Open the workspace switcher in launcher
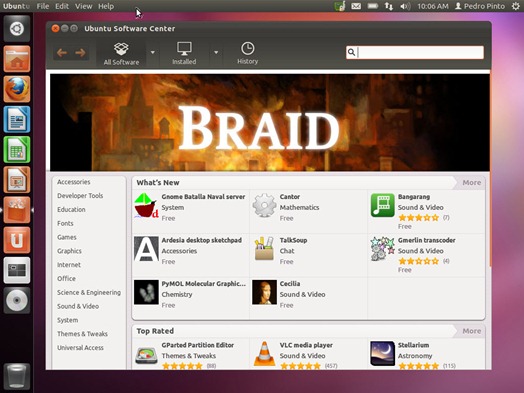 coord(17,270)
